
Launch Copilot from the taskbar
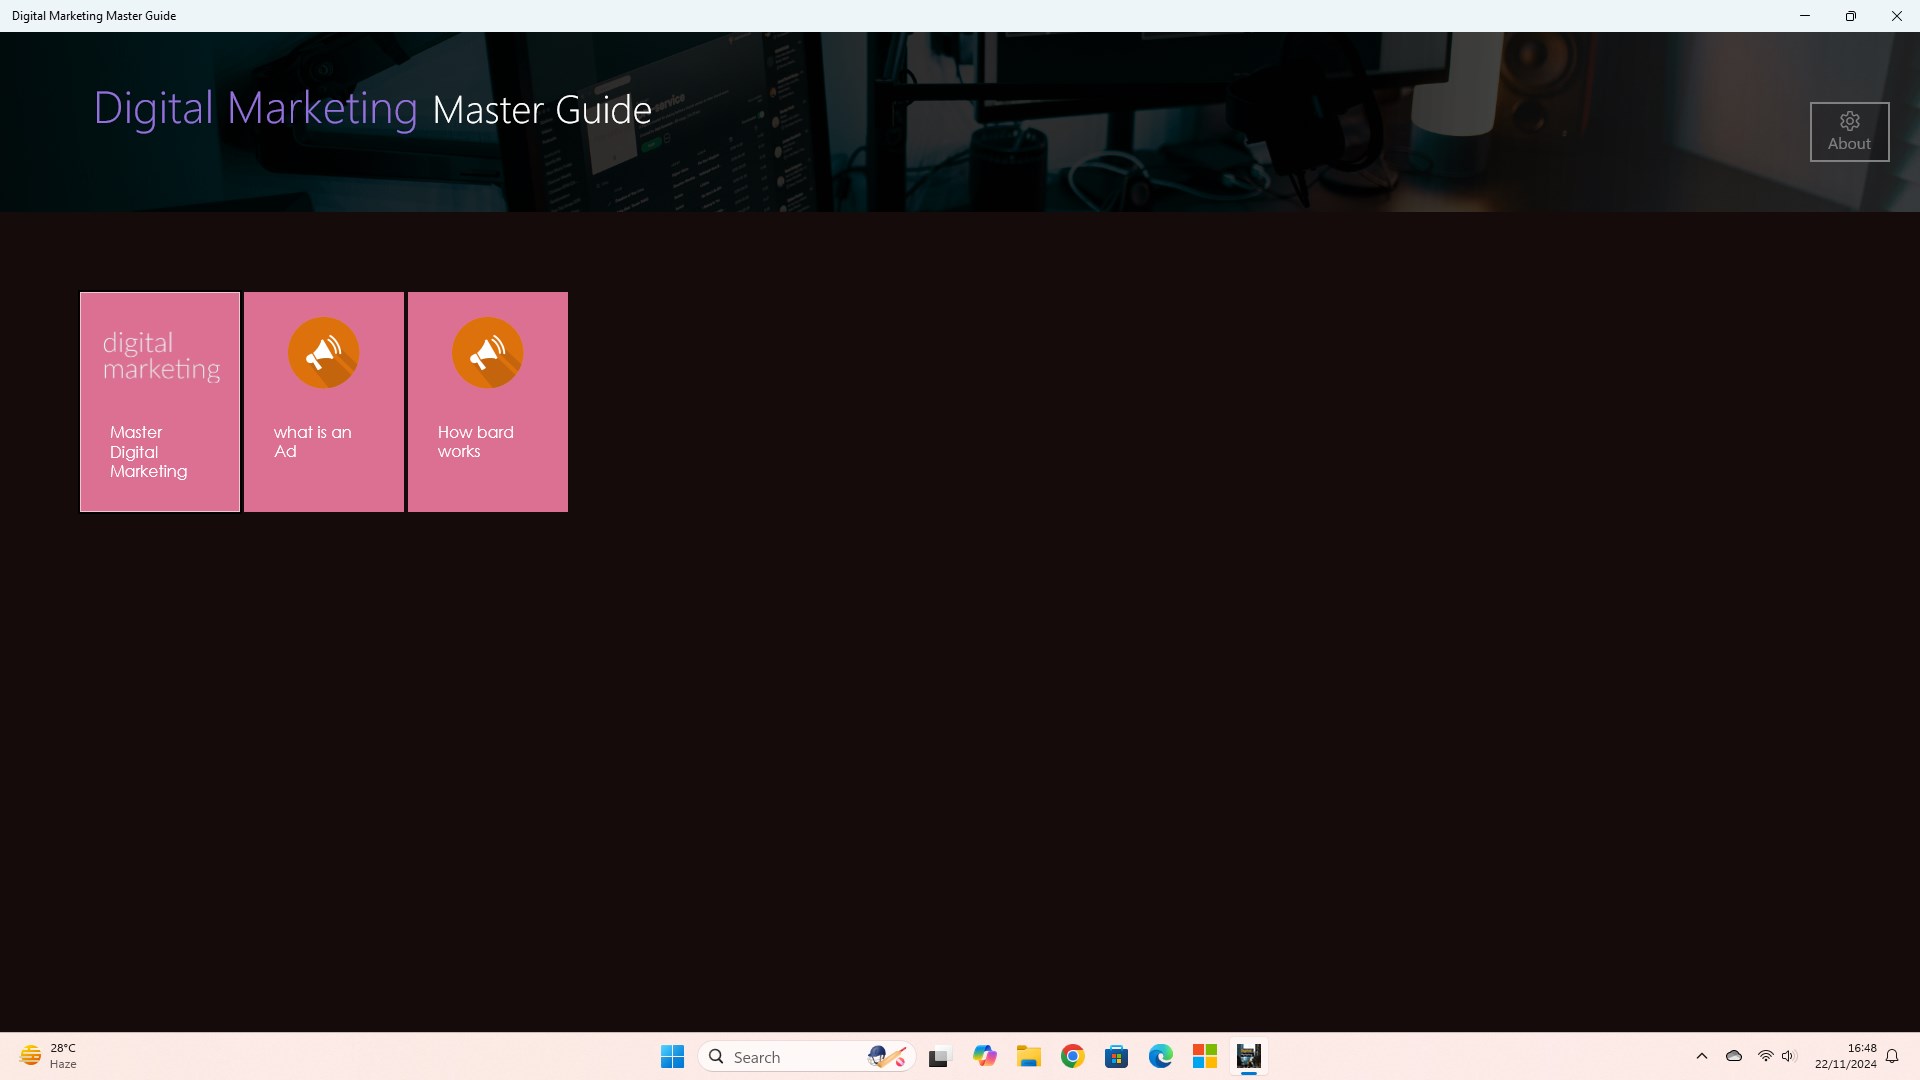tap(985, 1057)
